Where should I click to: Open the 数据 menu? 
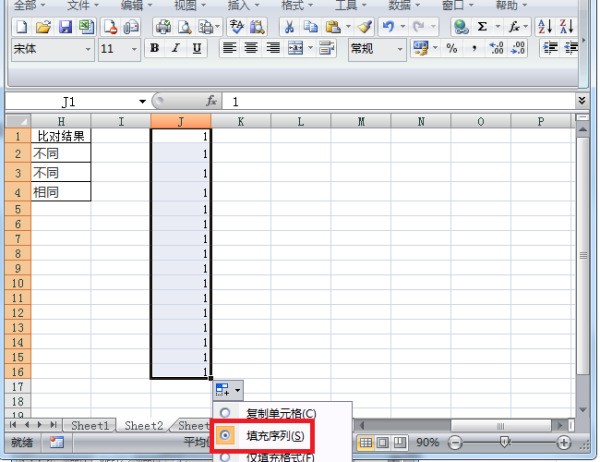click(x=404, y=5)
